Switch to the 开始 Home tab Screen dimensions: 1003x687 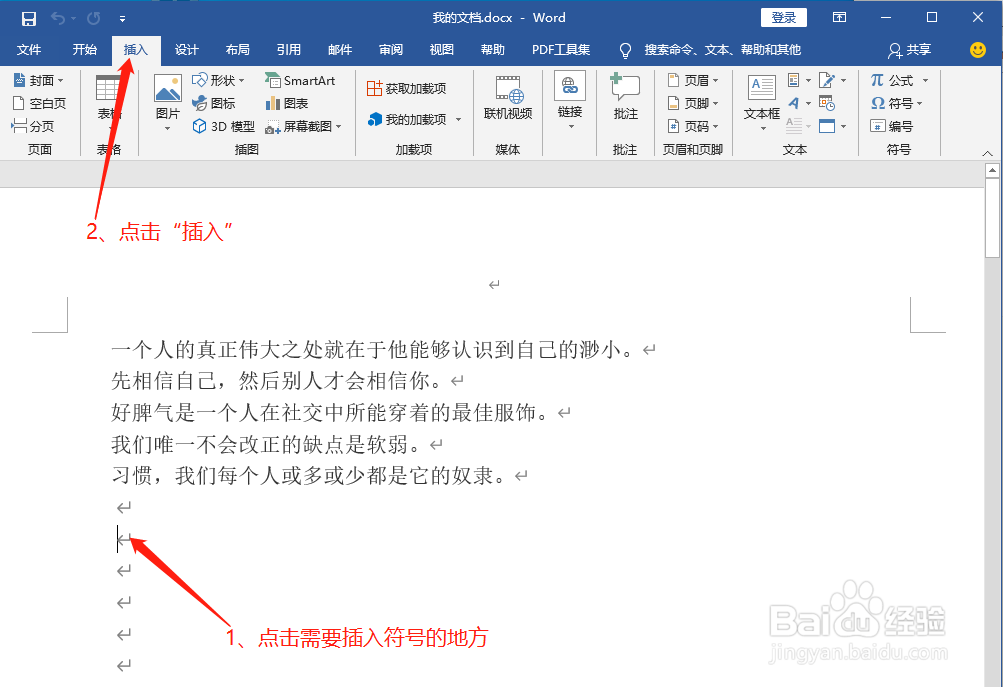(x=84, y=50)
